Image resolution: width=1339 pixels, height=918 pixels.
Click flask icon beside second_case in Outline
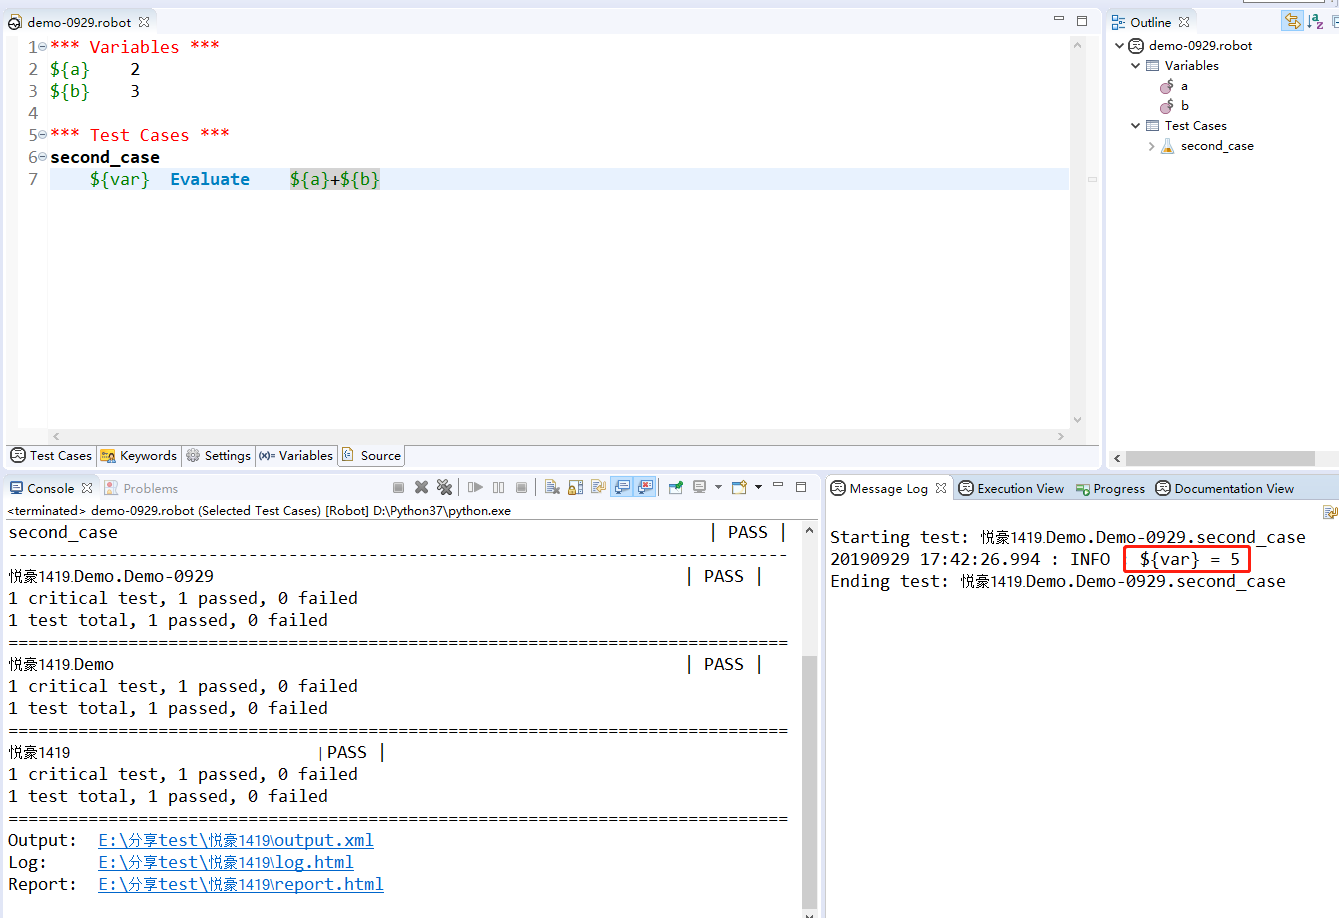(x=1167, y=146)
